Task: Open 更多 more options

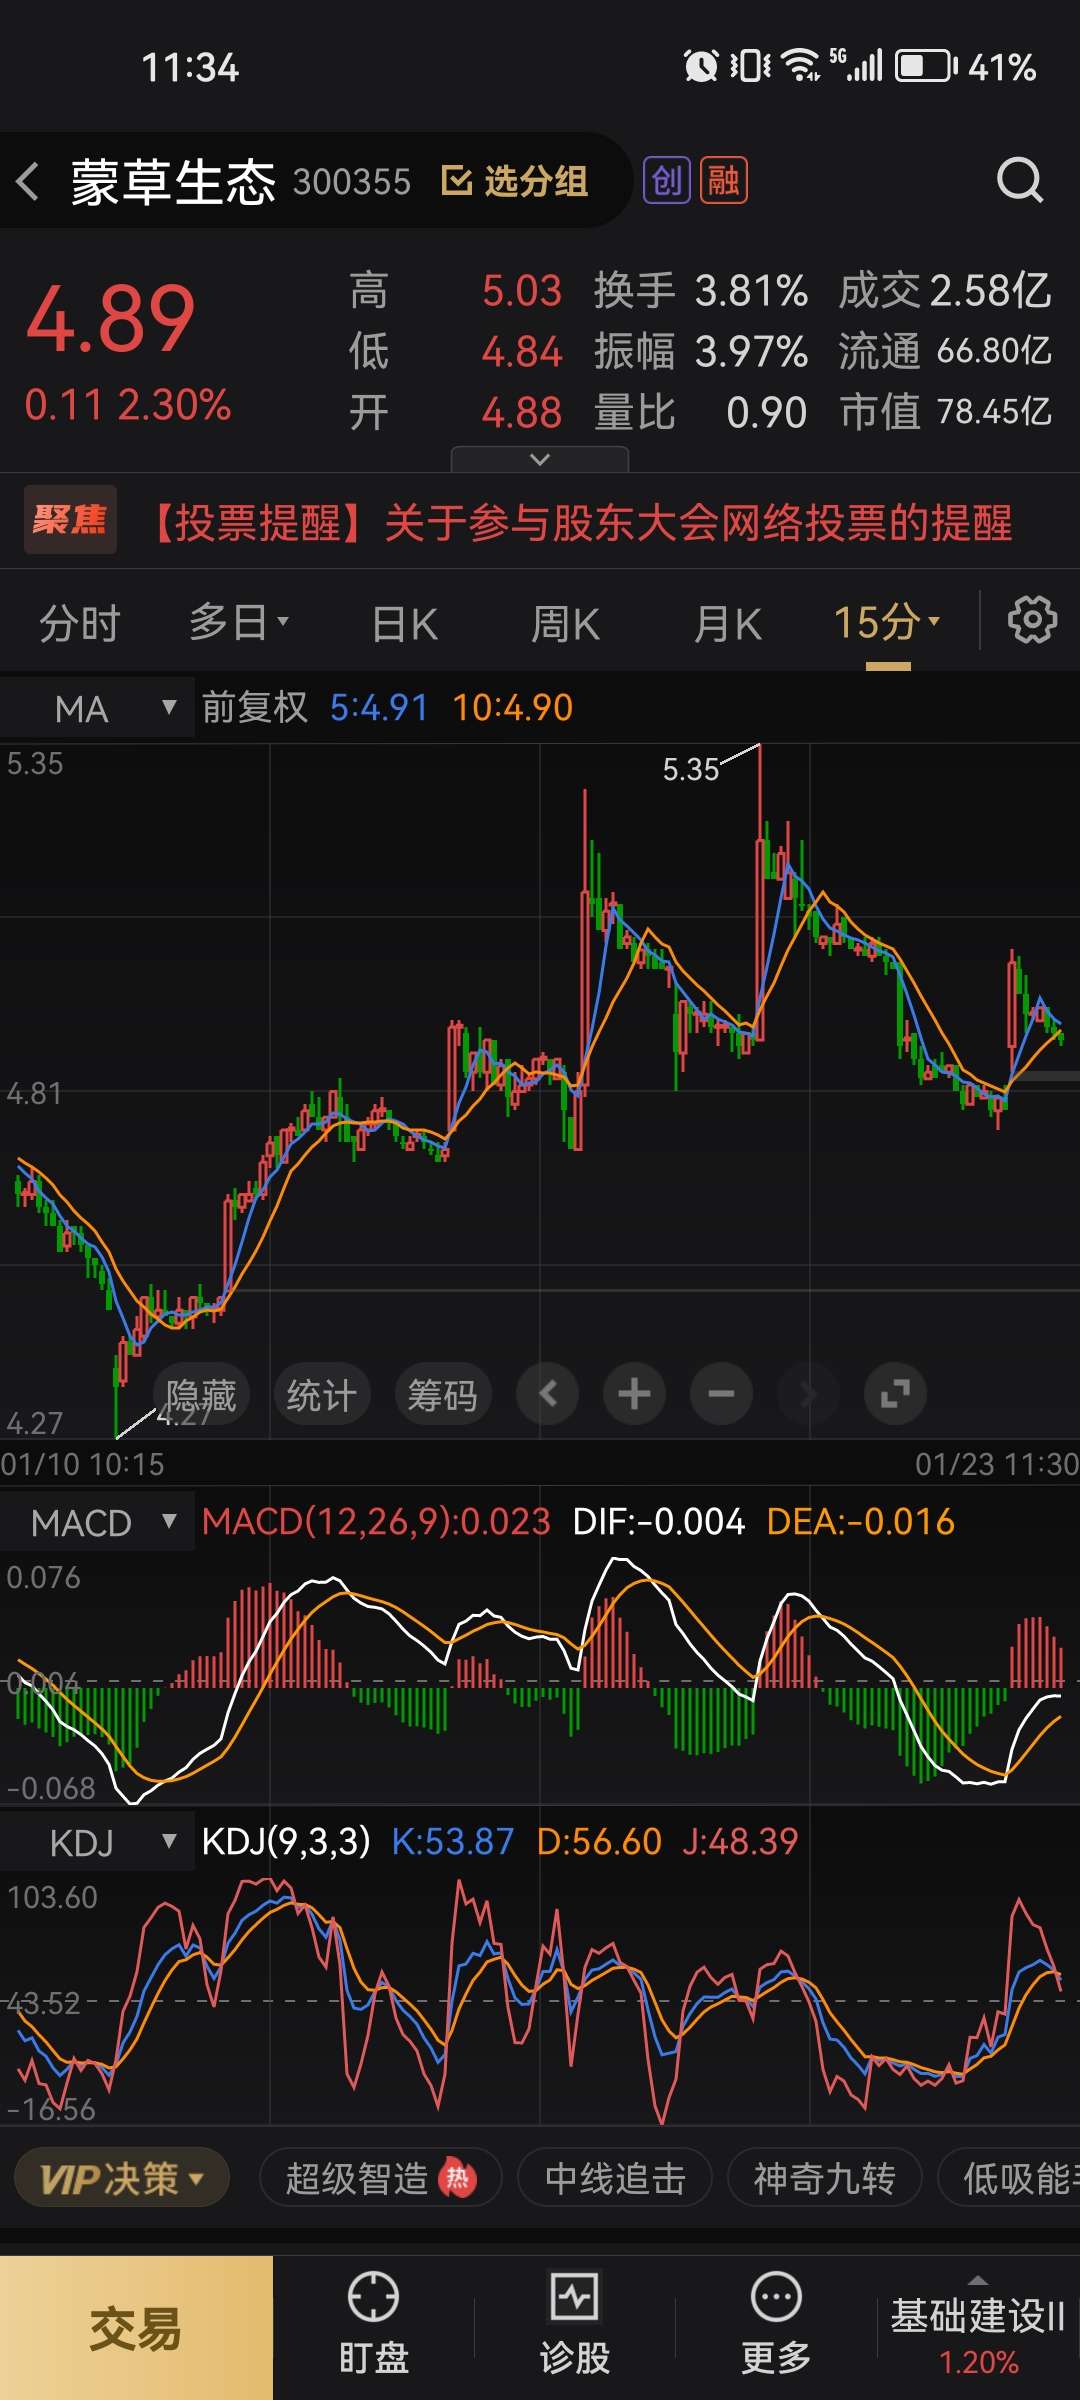Action: click(776, 2324)
